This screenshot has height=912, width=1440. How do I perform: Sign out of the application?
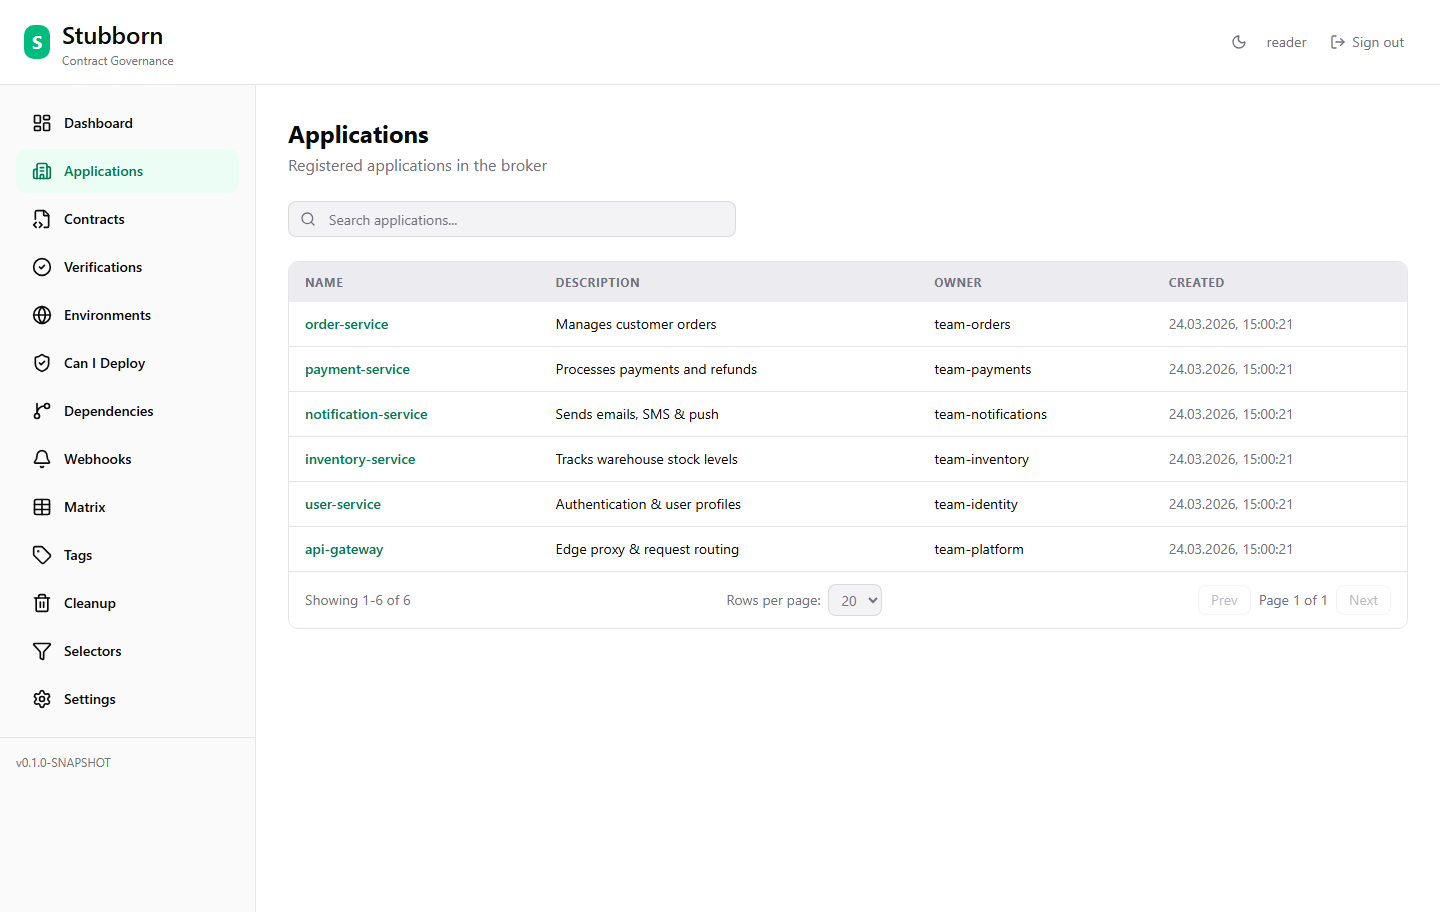coord(1367,42)
